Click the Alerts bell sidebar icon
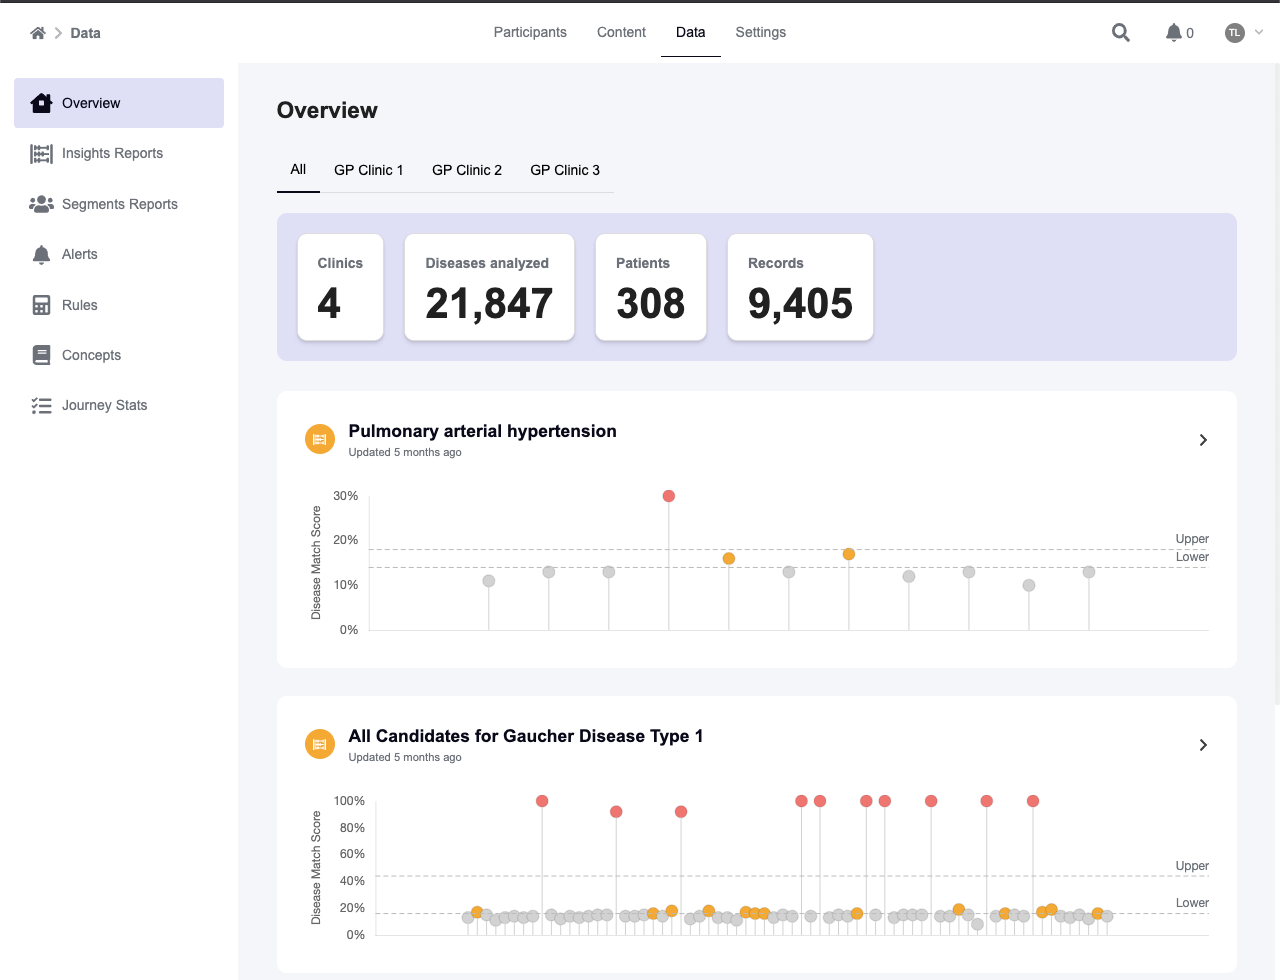1280x980 pixels. click(41, 255)
